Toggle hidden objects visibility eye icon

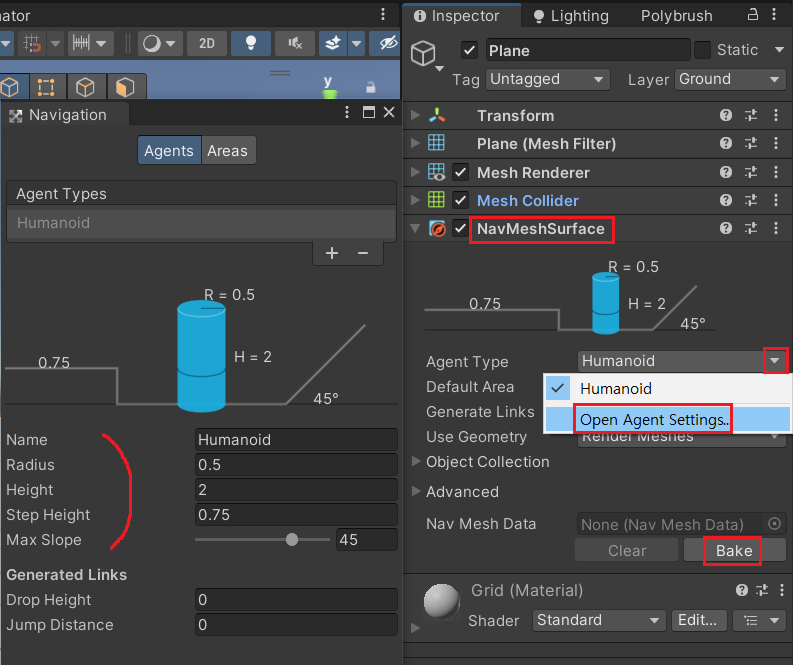coord(388,43)
